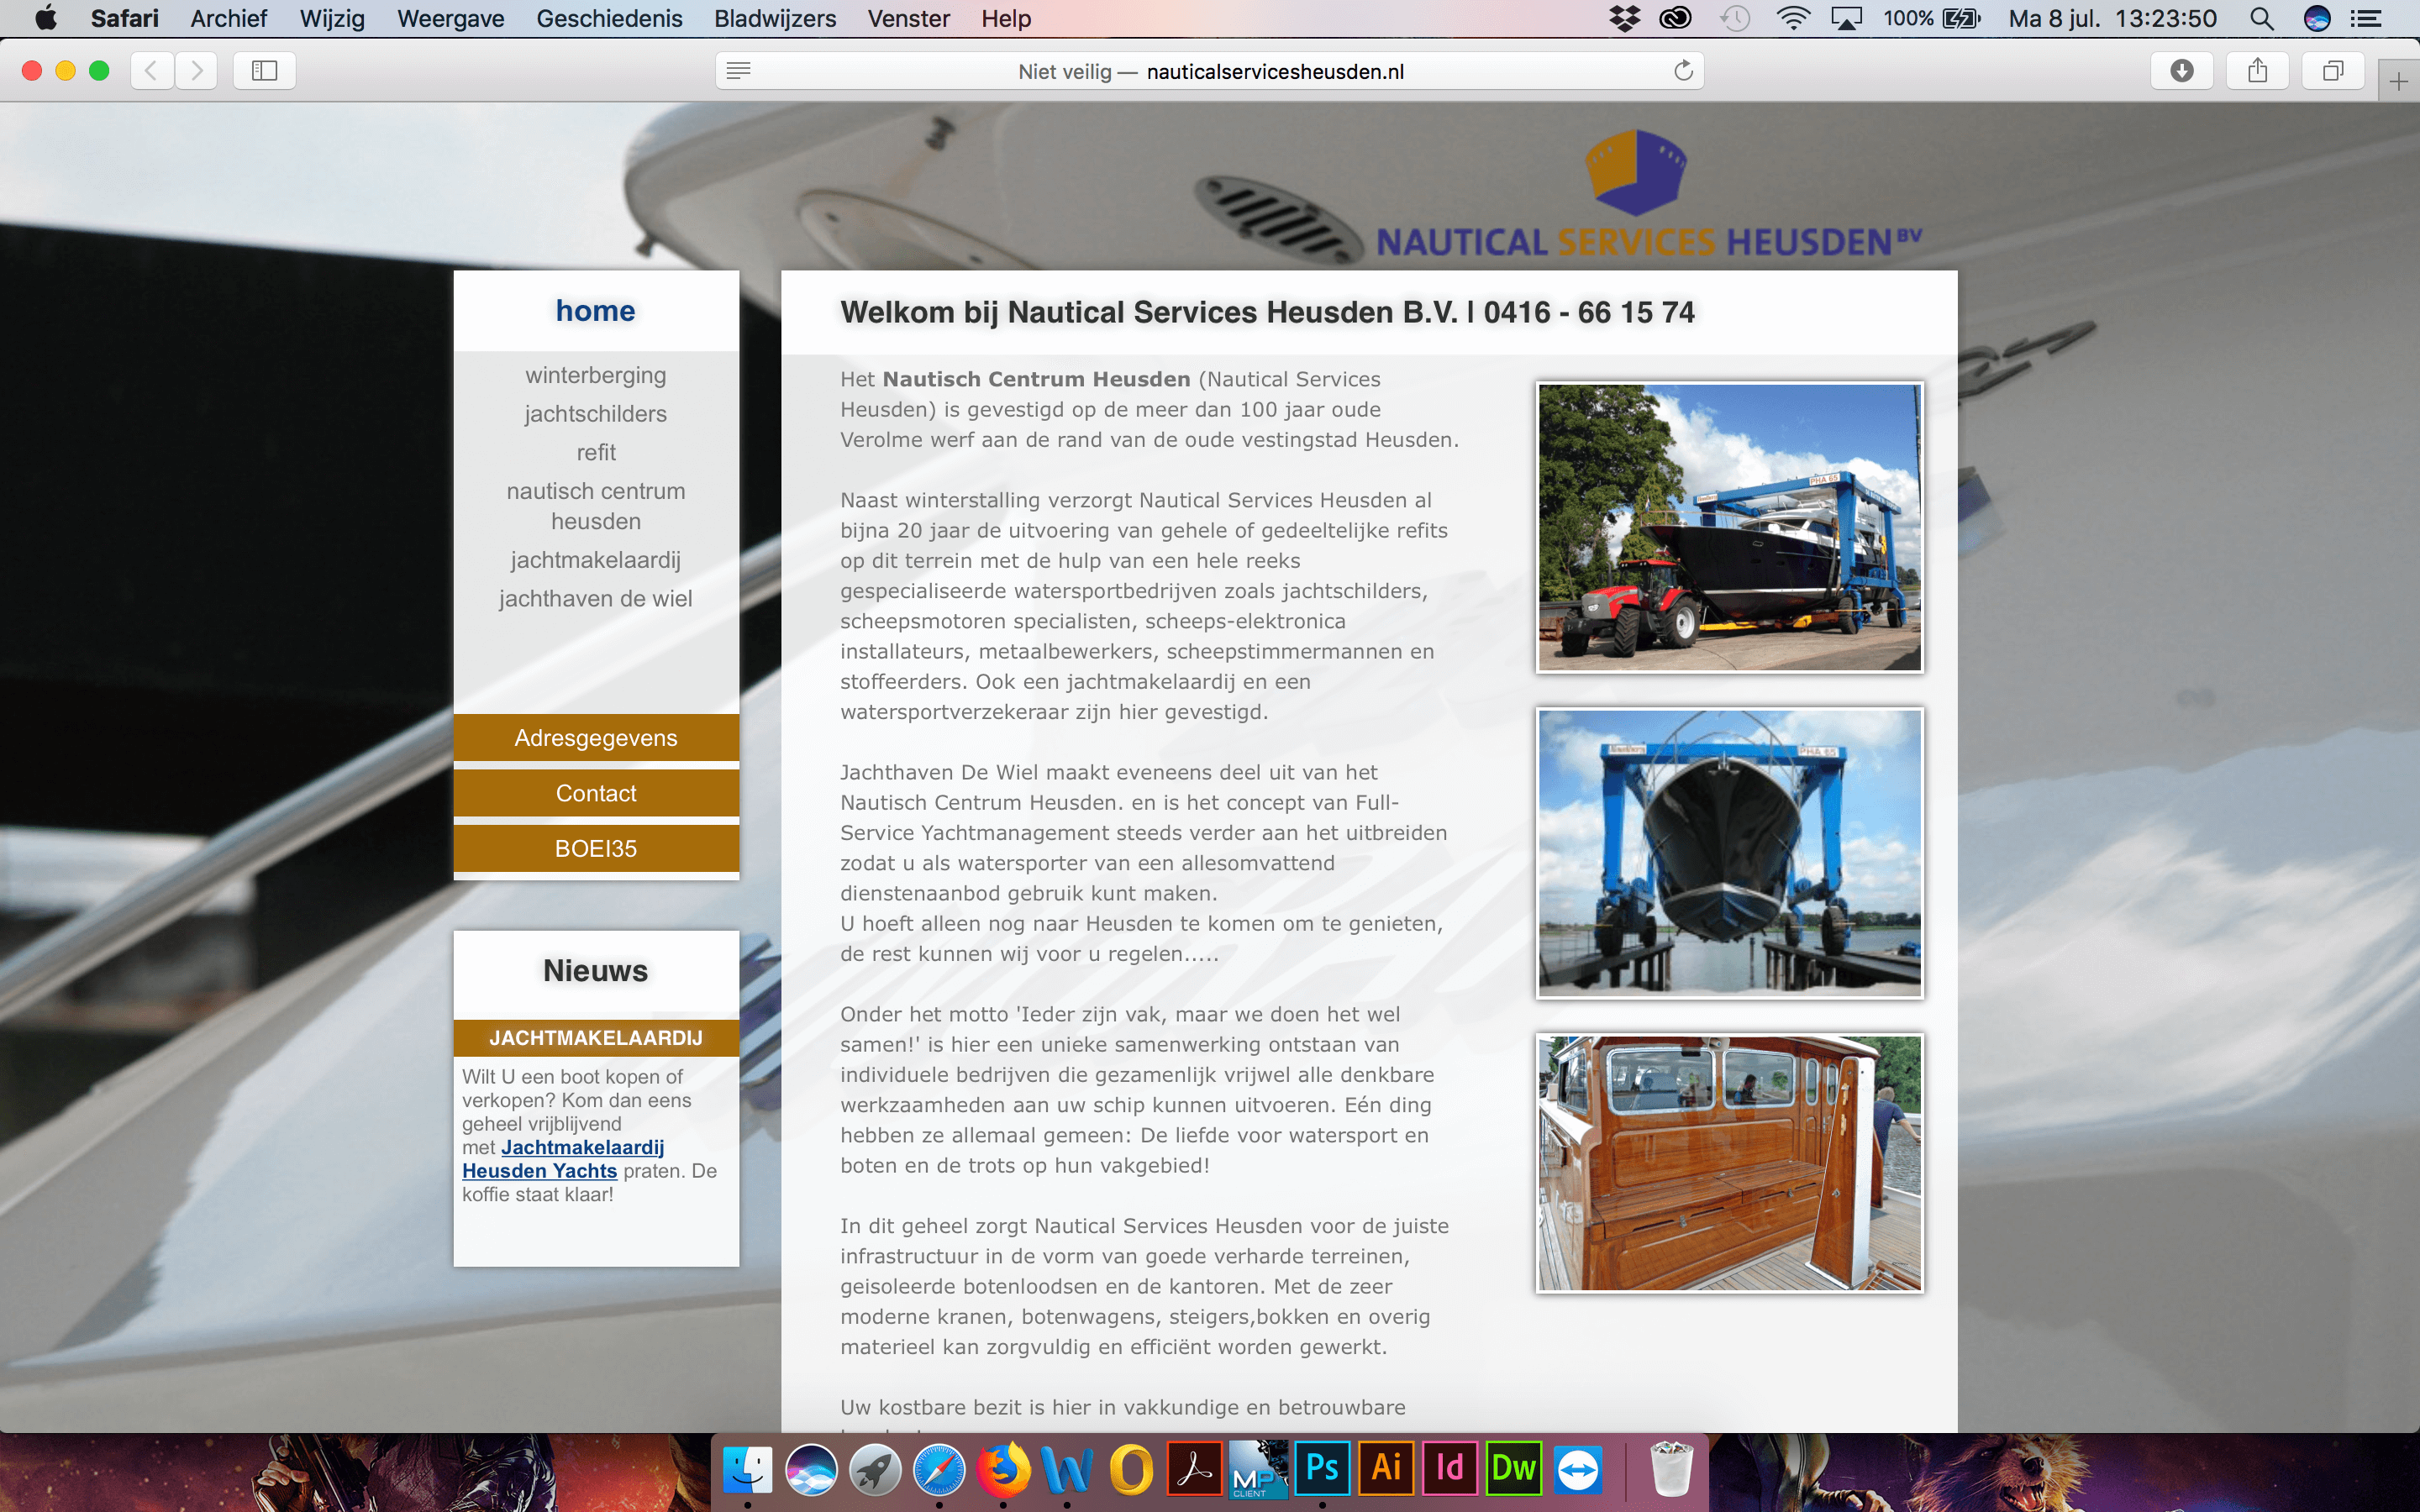Follow Jachtmakelaardij Heusden Yachts link

pos(563,1159)
